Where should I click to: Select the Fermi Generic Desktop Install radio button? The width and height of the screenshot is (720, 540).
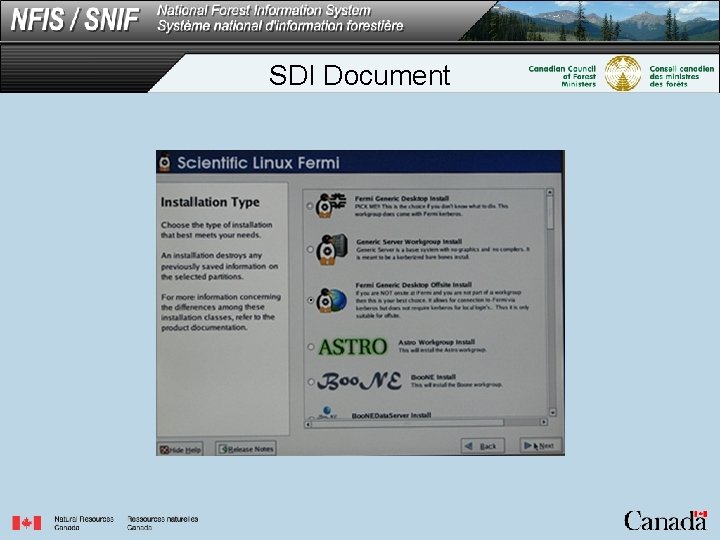pyautogui.click(x=310, y=206)
